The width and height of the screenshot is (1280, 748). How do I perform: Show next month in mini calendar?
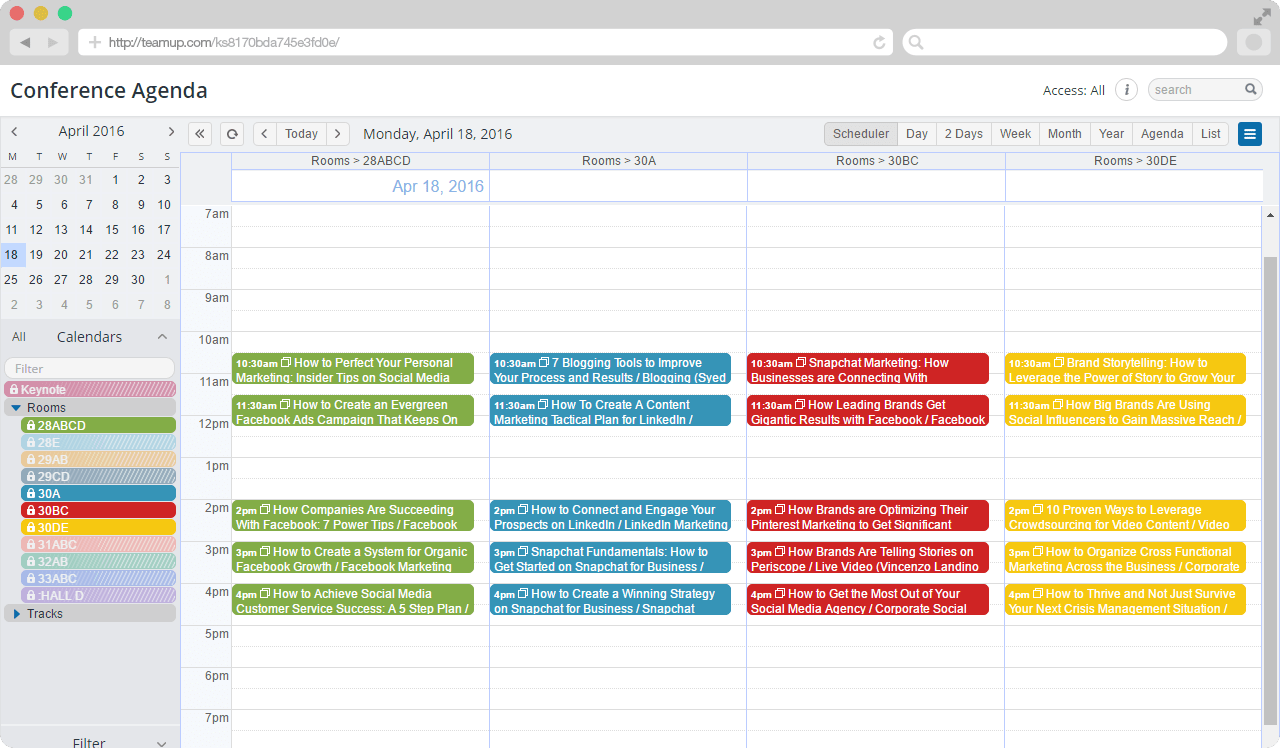pyautogui.click(x=171, y=131)
